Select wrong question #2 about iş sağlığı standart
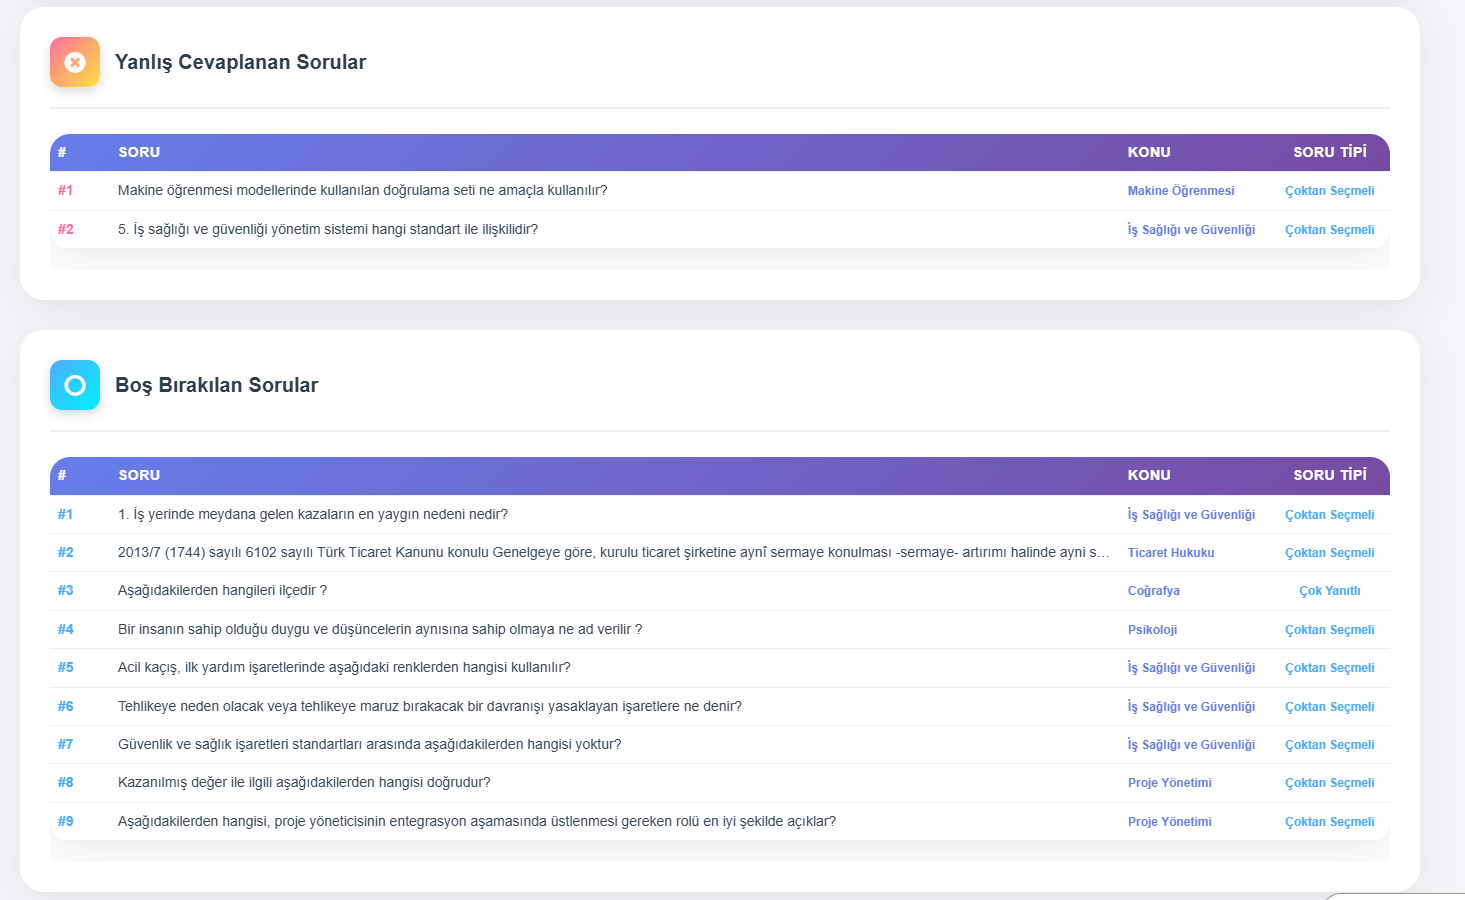This screenshot has height=900, width=1465. point(327,229)
